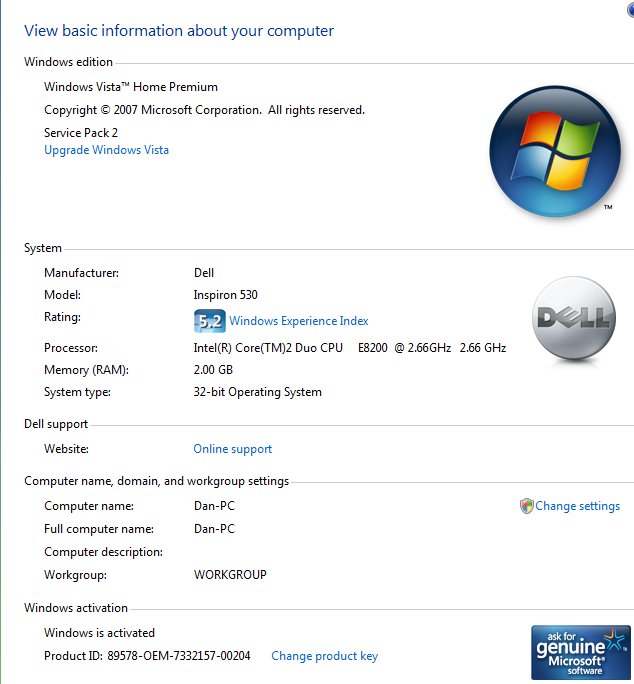Click the Dell support section header
Image resolution: width=634 pixels, height=684 pixels.
[x=56, y=424]
